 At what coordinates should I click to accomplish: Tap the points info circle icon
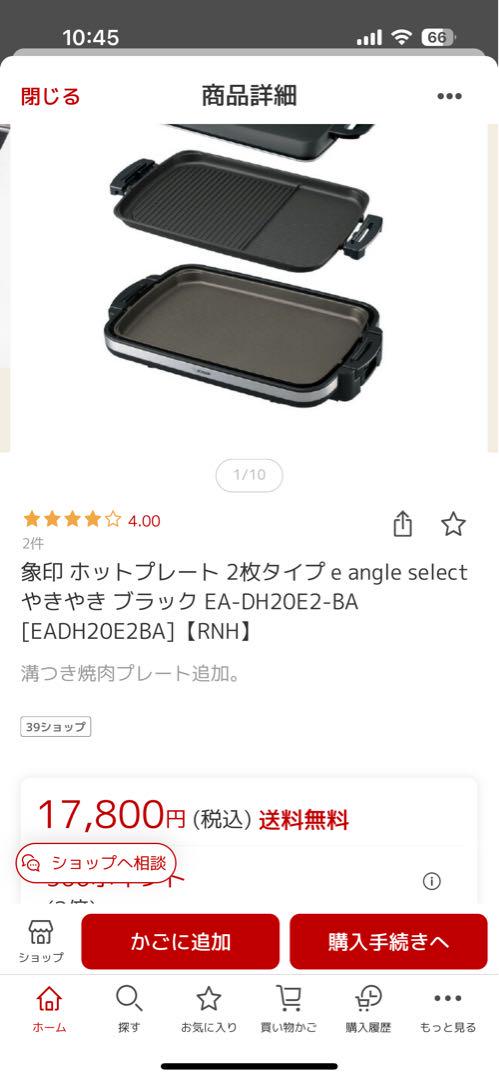431,881
